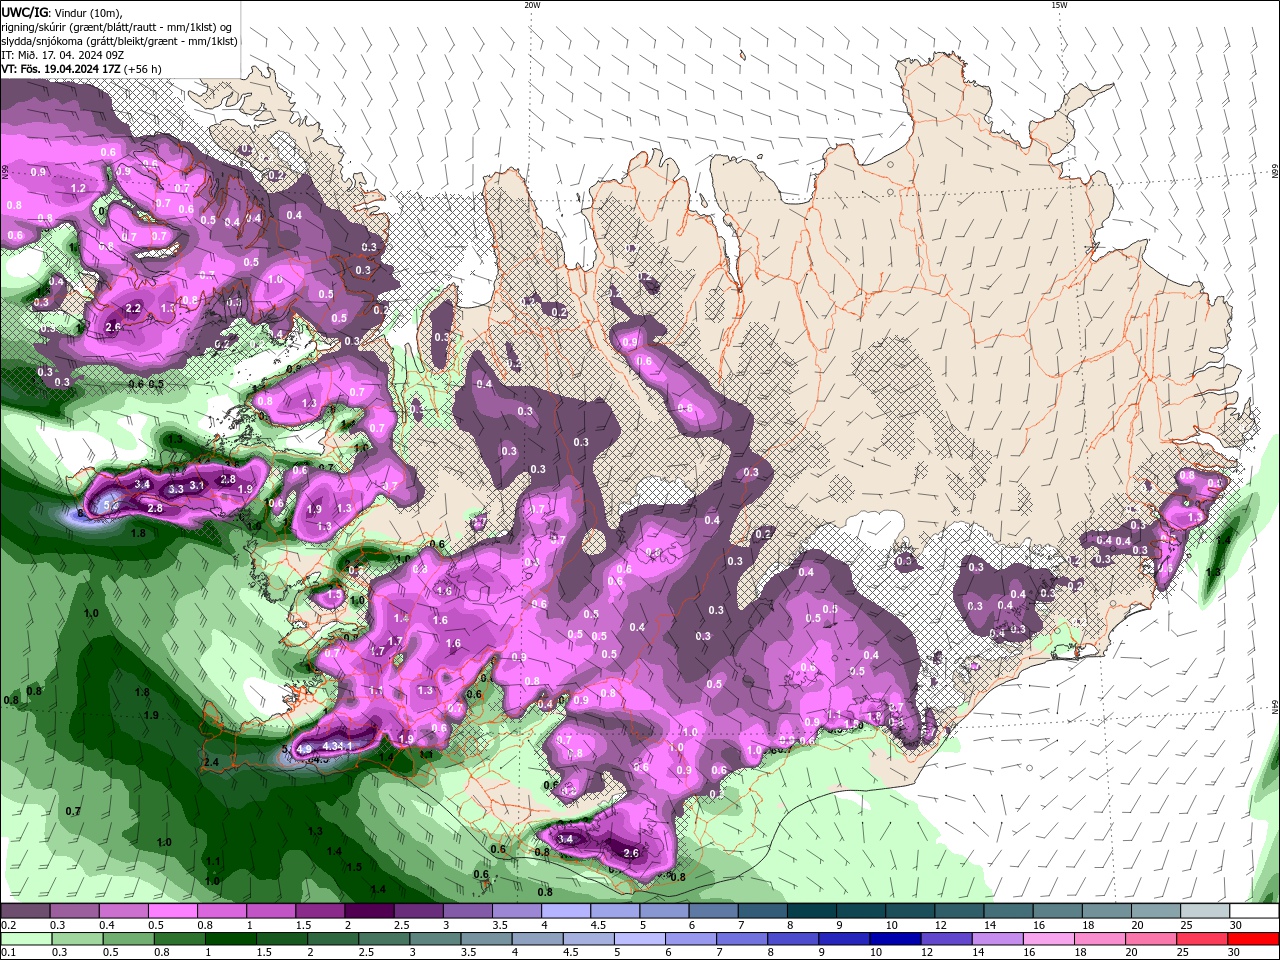
Task: Click the 'UWC/IG' title text
Action: point(24,12)
